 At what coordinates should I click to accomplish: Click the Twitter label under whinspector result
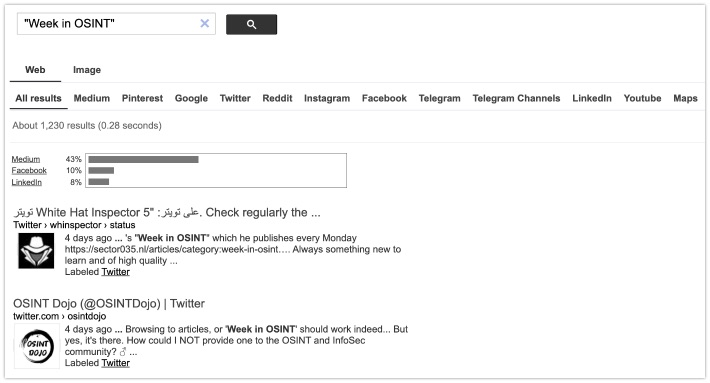[115, 272]
